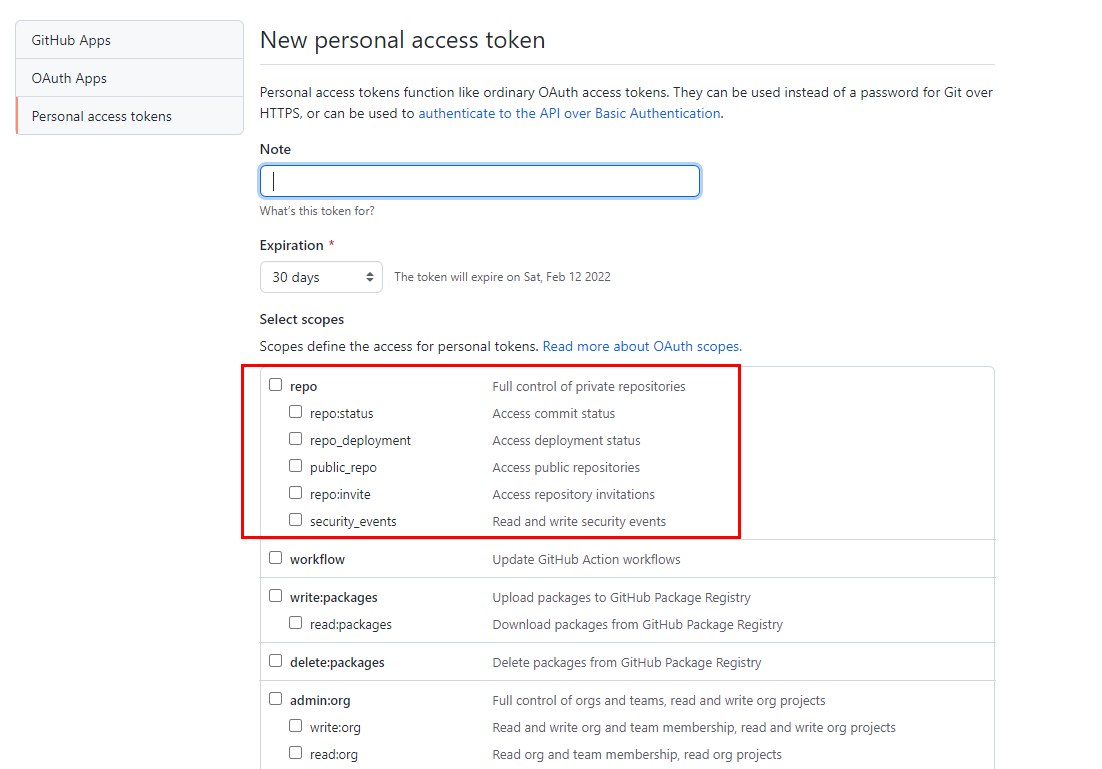The width and height of the screenshot is (1102, 769).
Task: Check the write:org scope
Action: 296,726
